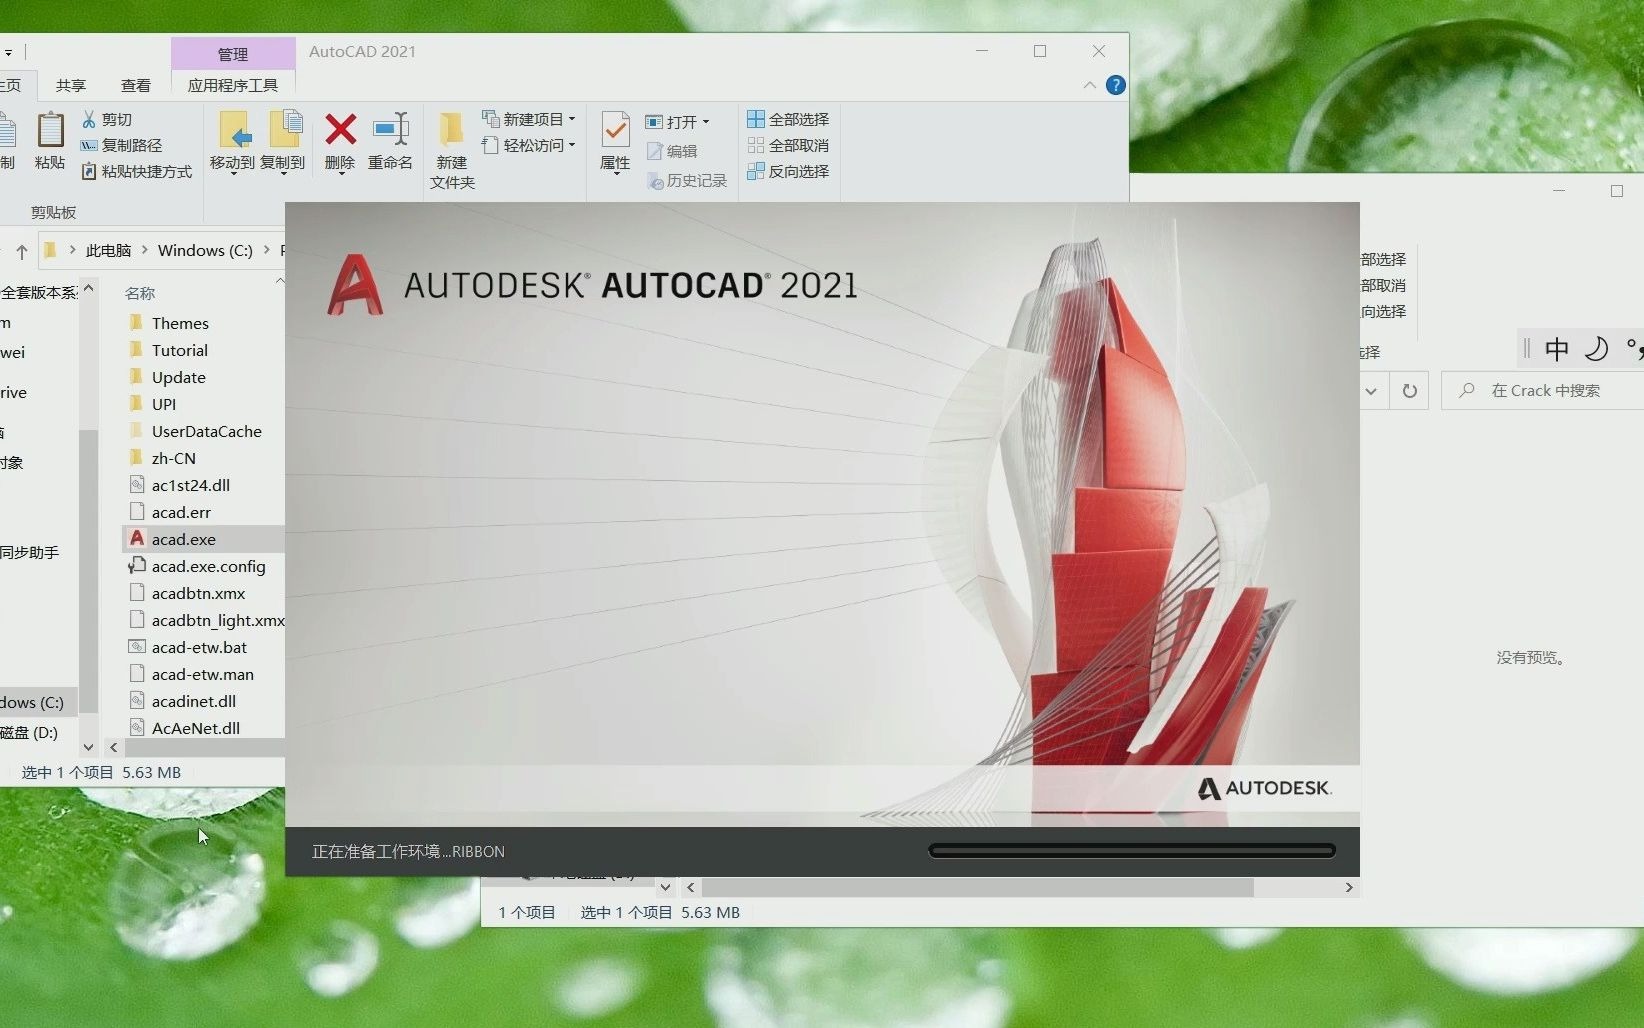Click the Manage (管理) contextual tab
The image size is (1644, 1028).
[233, 54]
